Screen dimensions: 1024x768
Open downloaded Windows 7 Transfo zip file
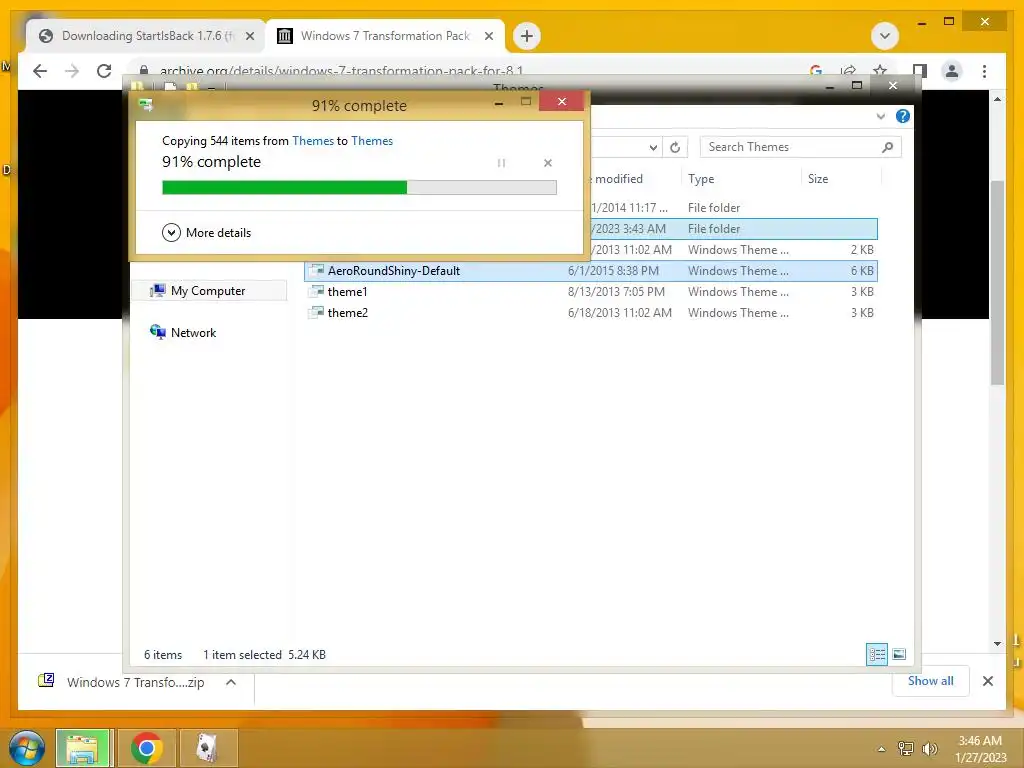point(121,682)
